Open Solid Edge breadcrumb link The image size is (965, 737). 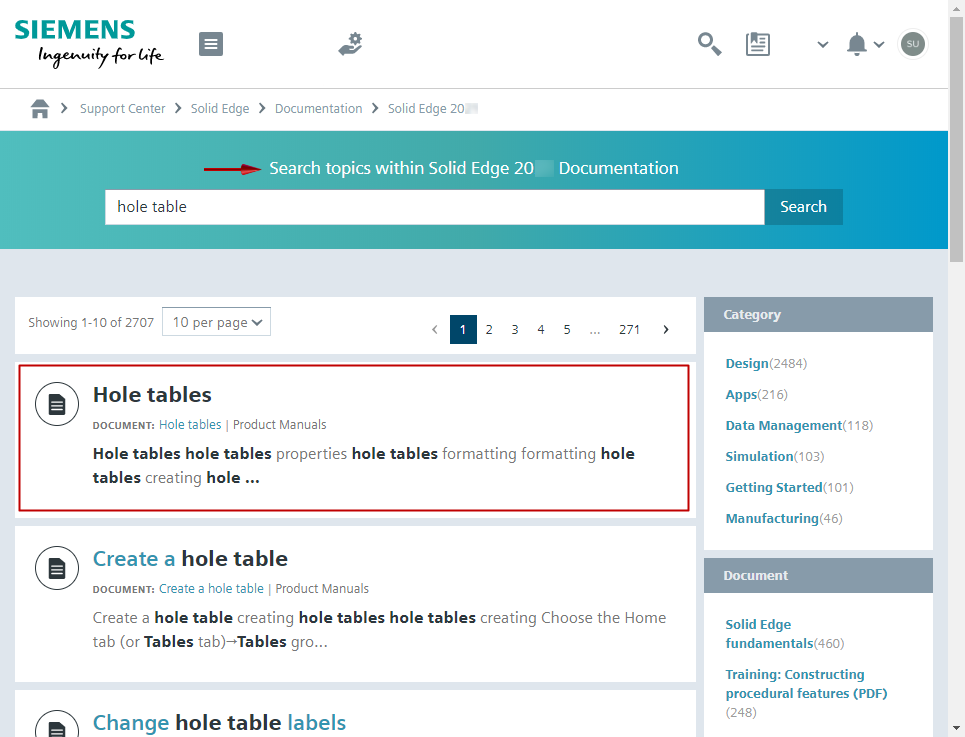point(220,109)
